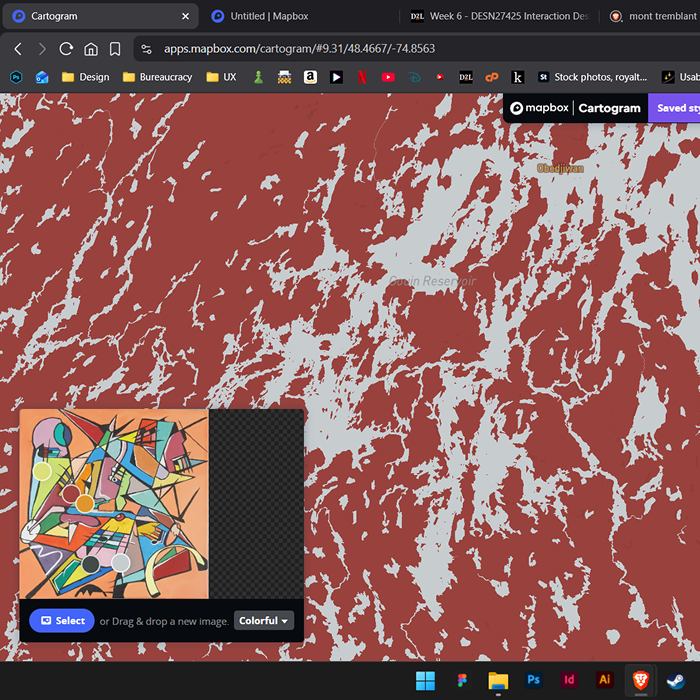Screen dimensions: 700x700
Task: Open Windows Start menu
Action: point(425,680)
